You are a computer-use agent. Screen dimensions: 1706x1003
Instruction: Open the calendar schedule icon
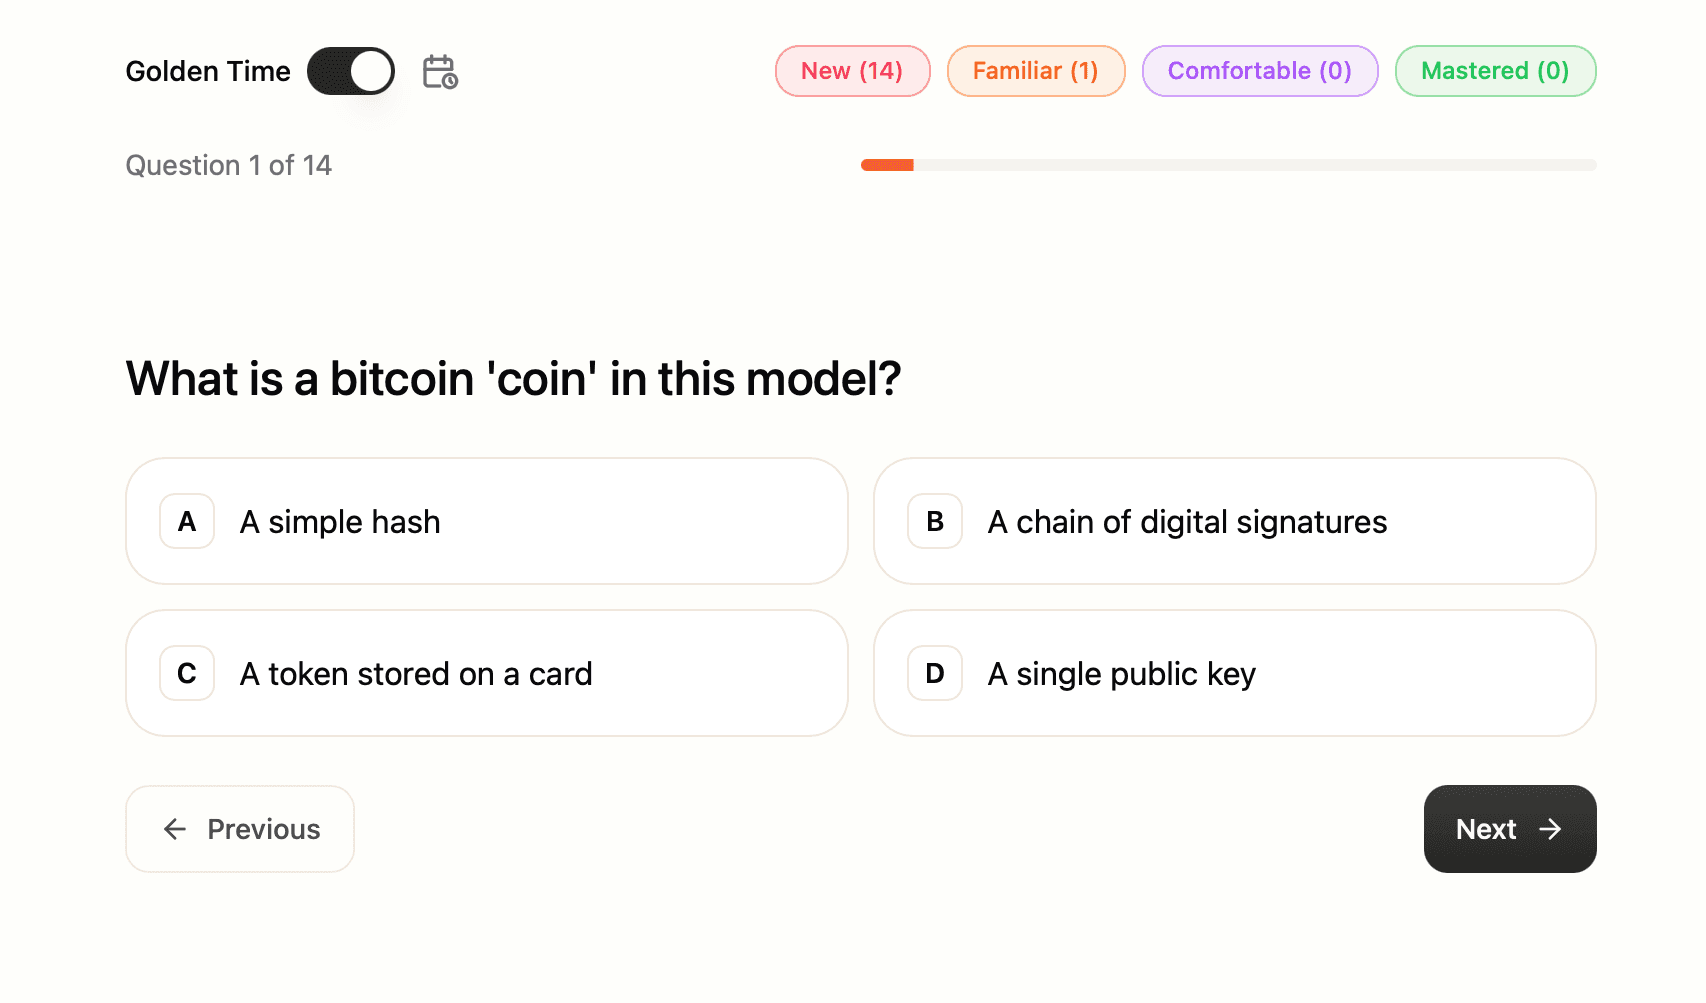(x=440, y=72)
